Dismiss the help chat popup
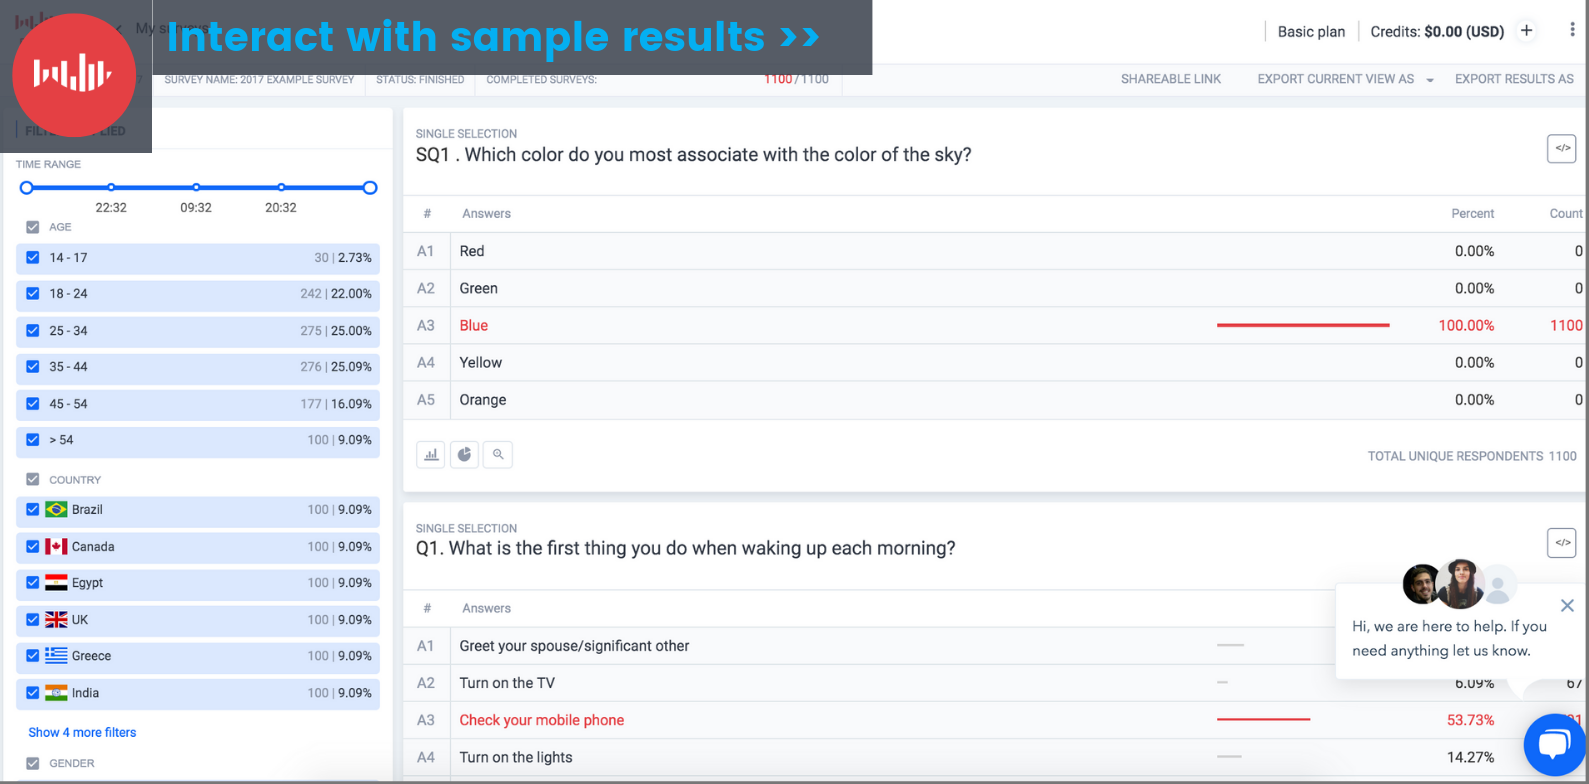Screen dimensions: 1589x784 click(x=1567, y=605)
